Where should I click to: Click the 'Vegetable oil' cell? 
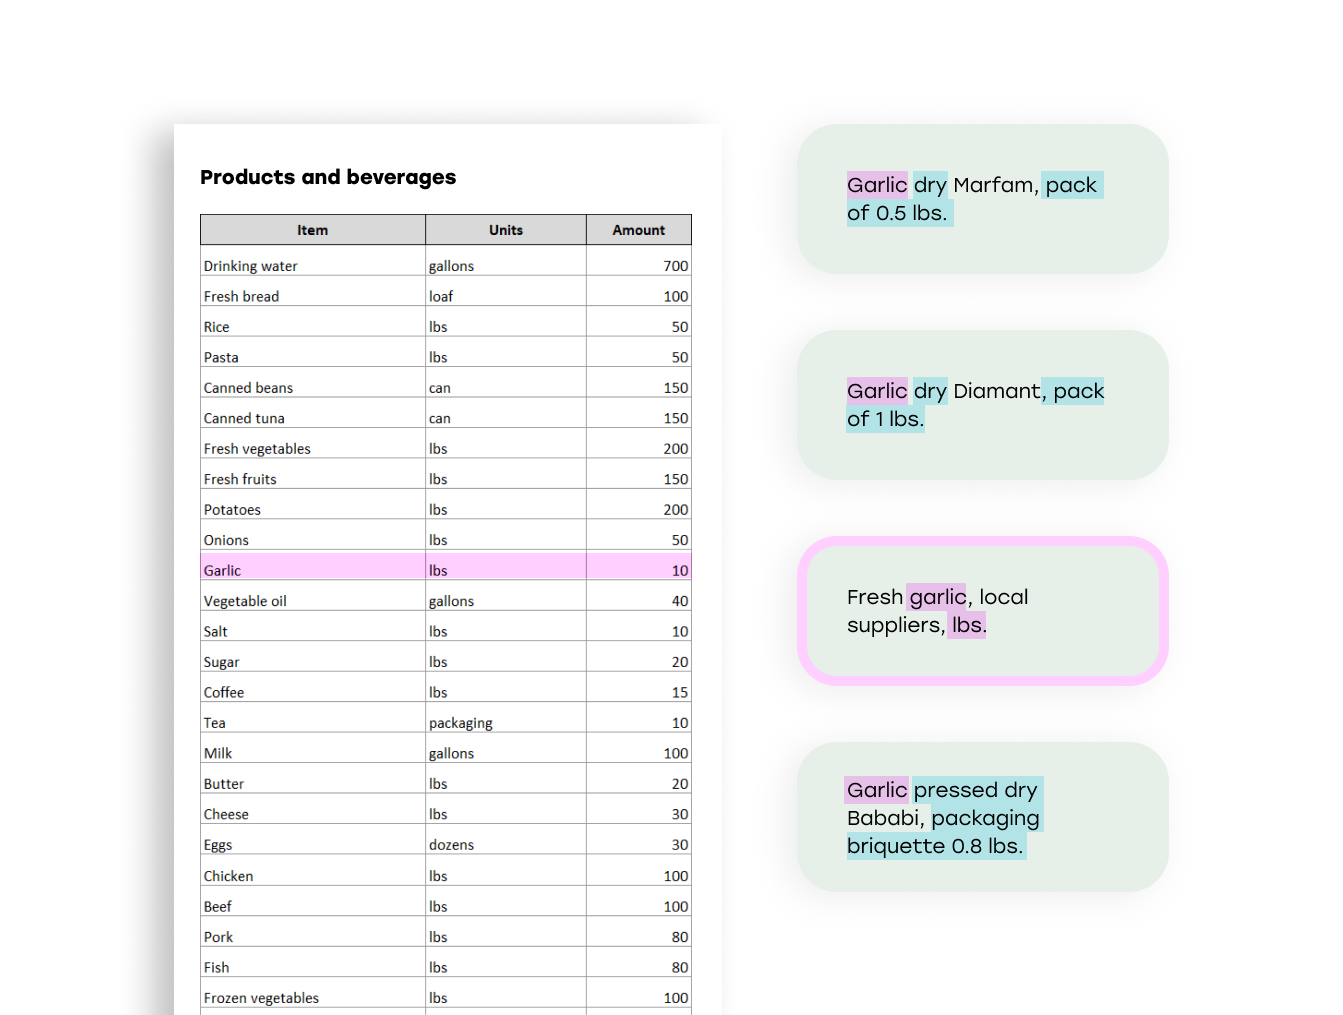coord(313,597)
